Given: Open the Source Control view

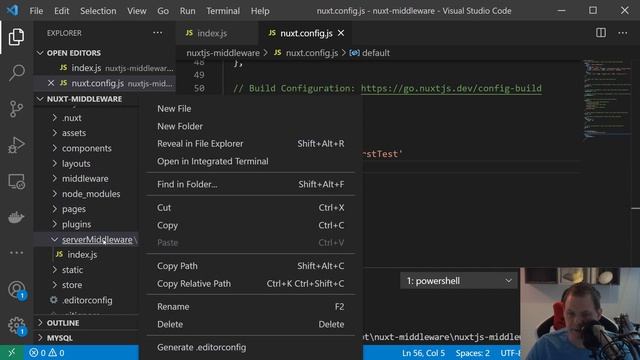Looking at the screenshot, I should coord(16,109).
